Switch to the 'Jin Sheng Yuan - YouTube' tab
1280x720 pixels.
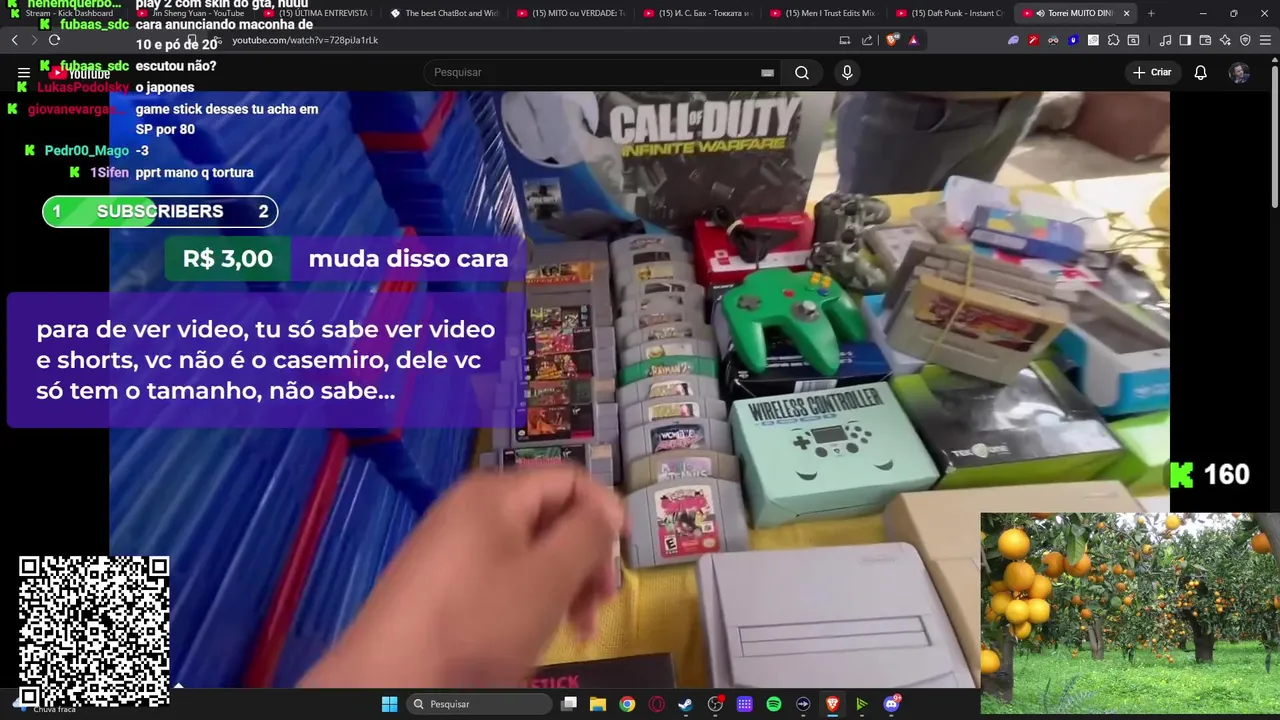[x=191, y=13]
